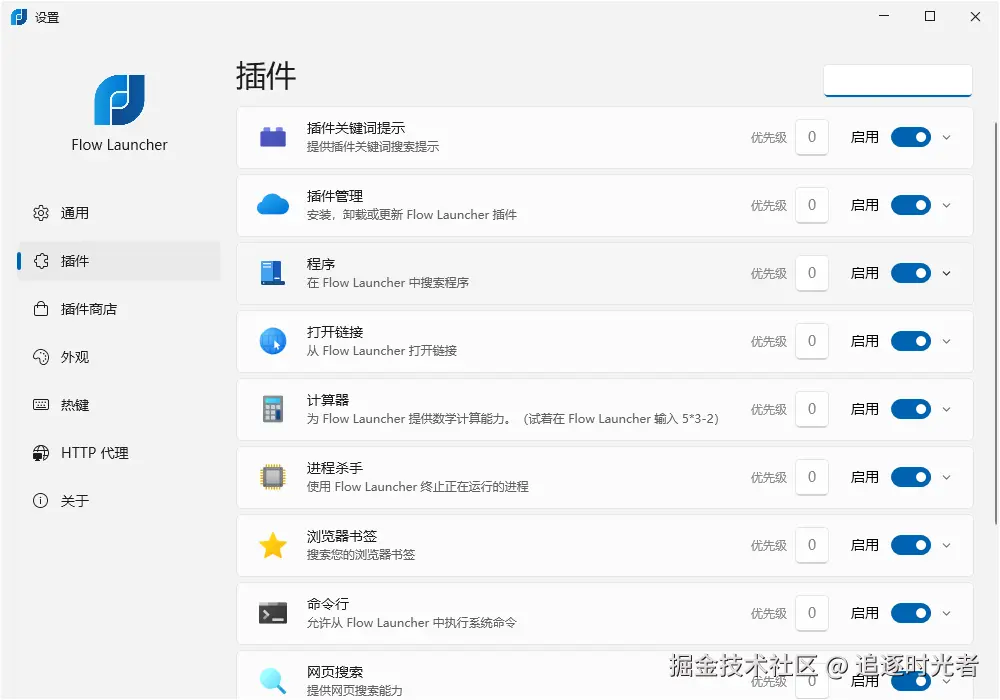Viewport: 1000px width, 700px height.
Task: Expand the 进程杀手 row chevron
Action: click(946, 477)
